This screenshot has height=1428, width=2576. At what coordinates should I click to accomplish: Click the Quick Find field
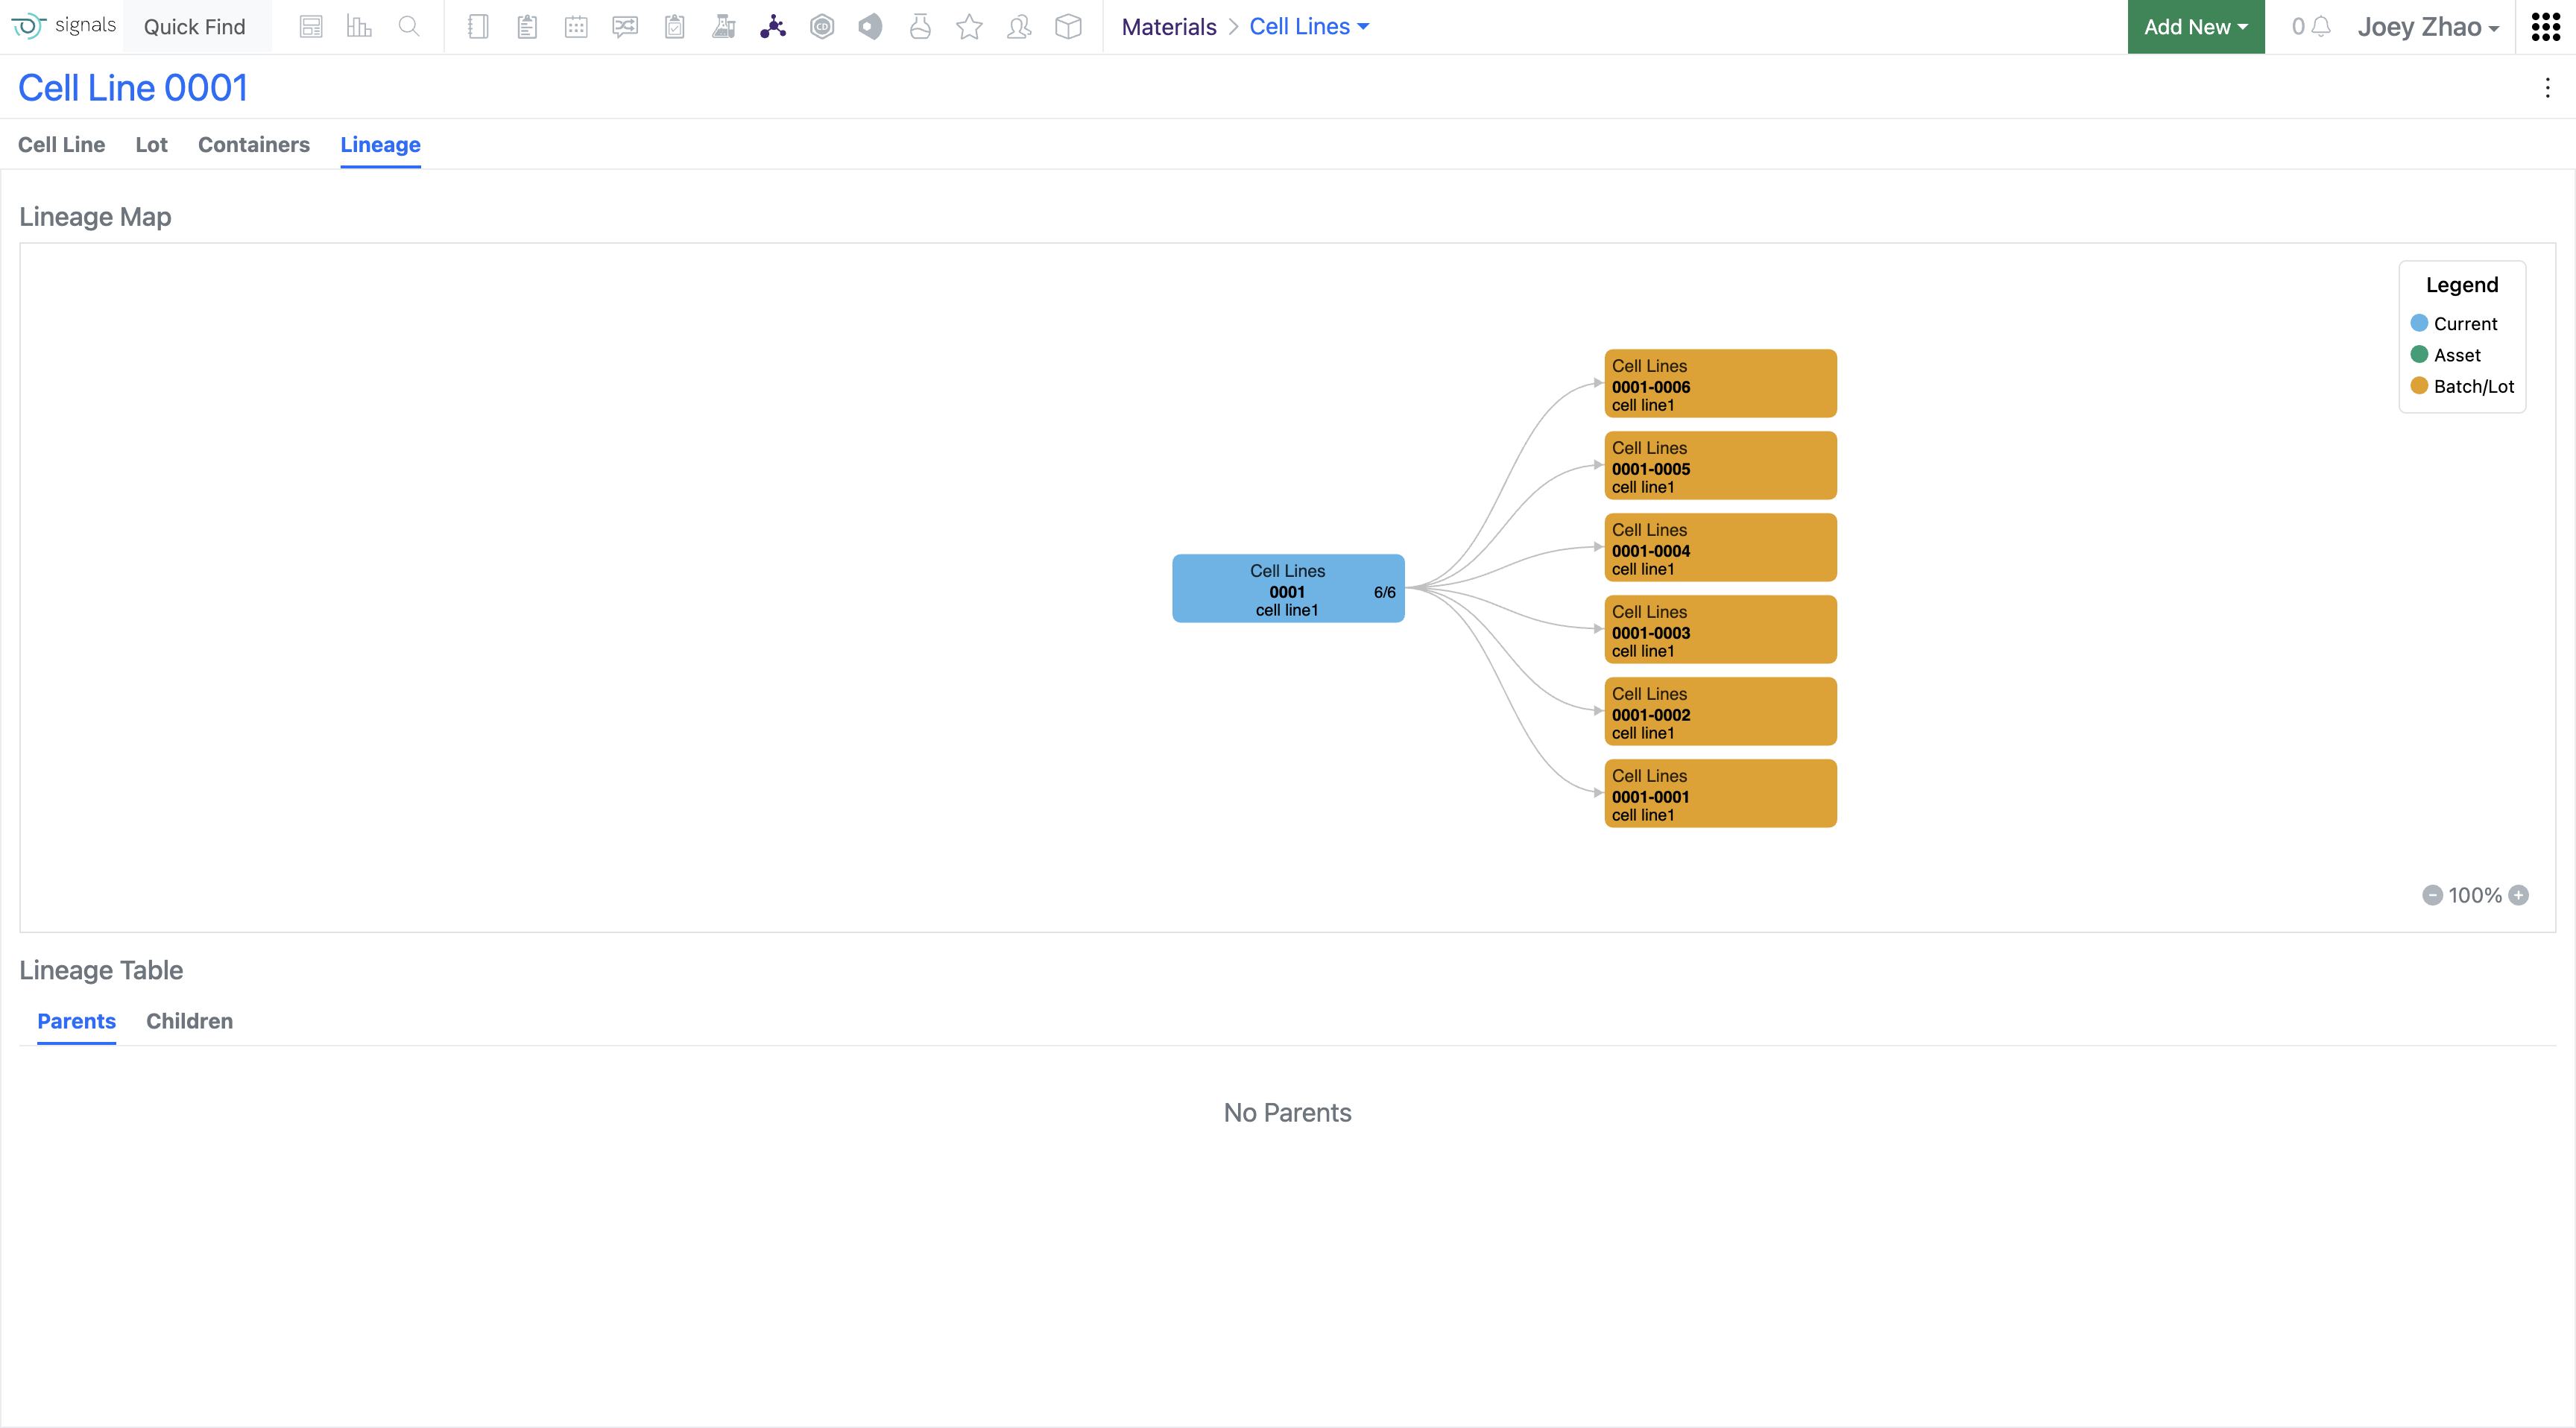point(195,27)
